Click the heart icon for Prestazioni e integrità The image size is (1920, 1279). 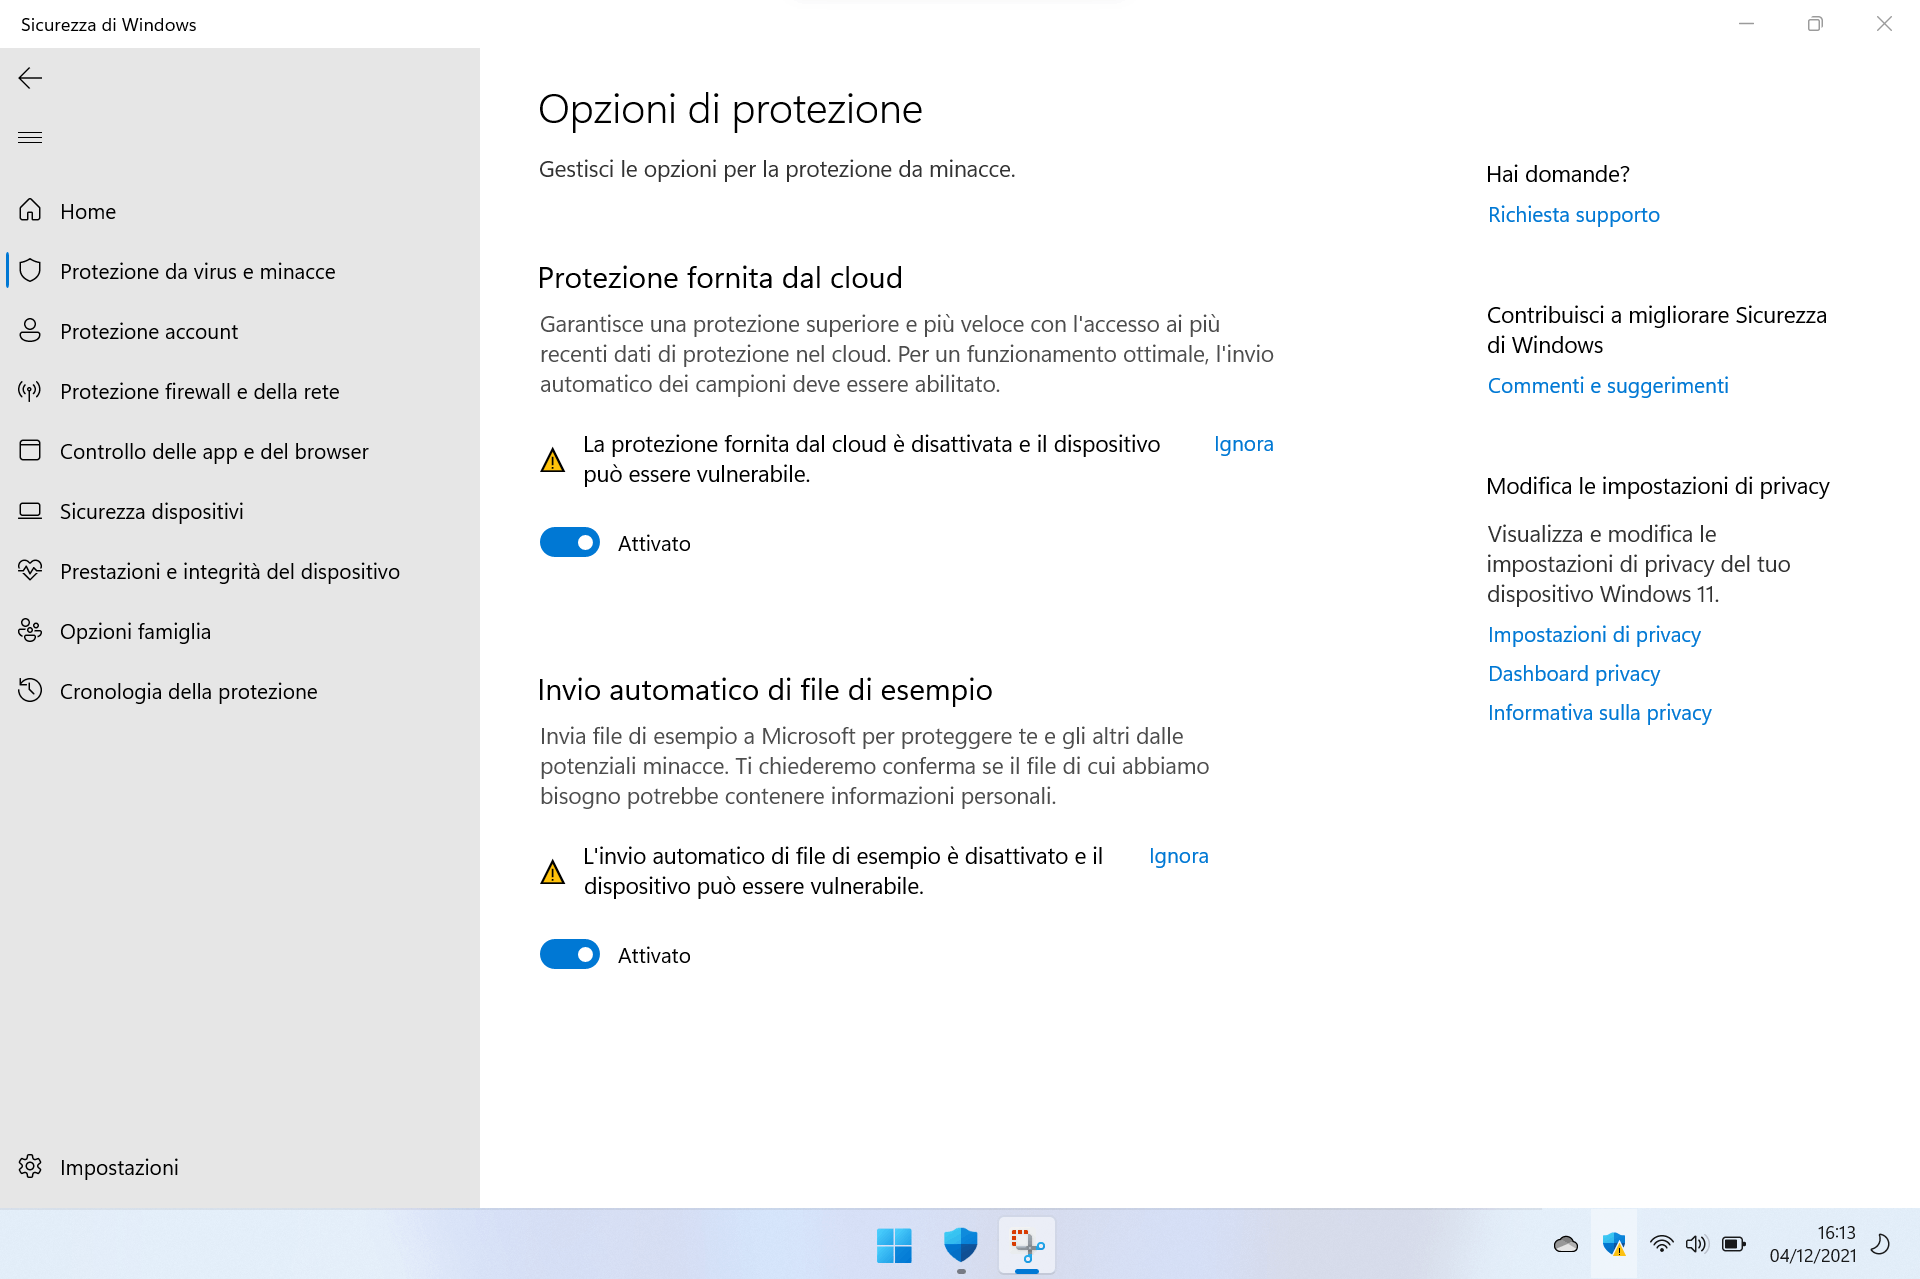tap(30, 570)
